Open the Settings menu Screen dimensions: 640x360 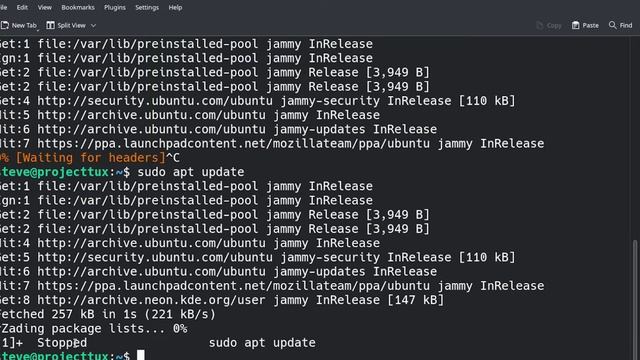[147, 7]
